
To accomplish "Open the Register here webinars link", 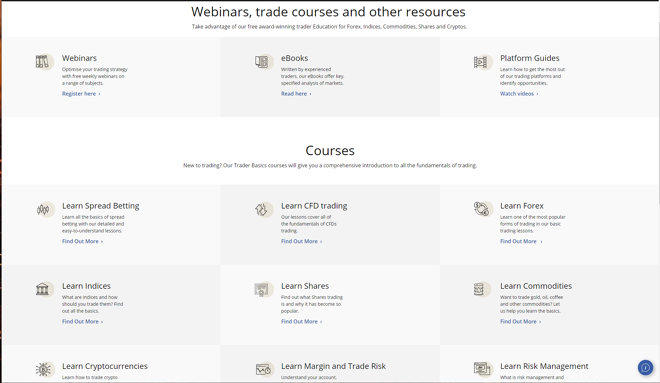I will click(x=81, y=94).
